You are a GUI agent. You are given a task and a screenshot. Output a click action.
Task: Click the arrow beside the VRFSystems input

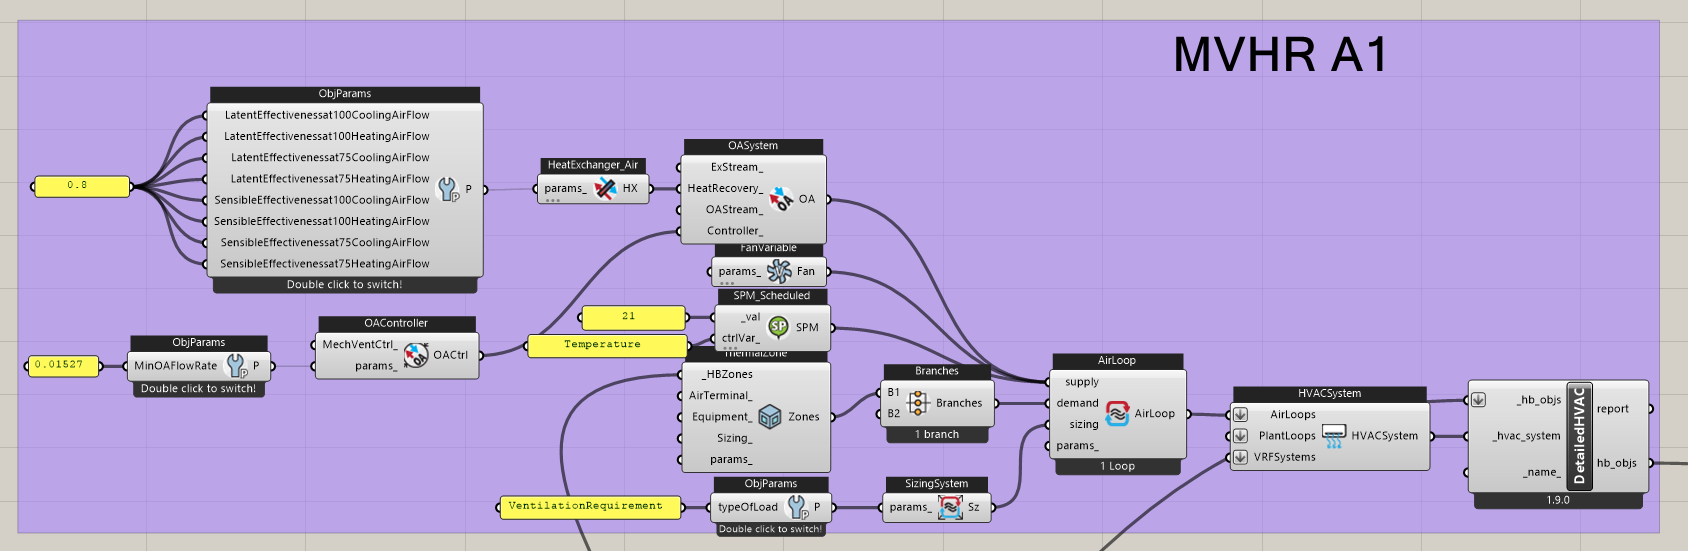point(1240,457)
